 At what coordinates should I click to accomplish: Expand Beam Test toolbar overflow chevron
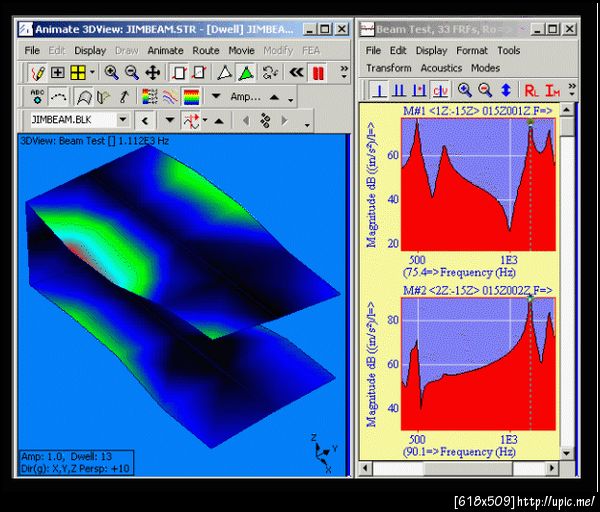(x=572, y=90)
